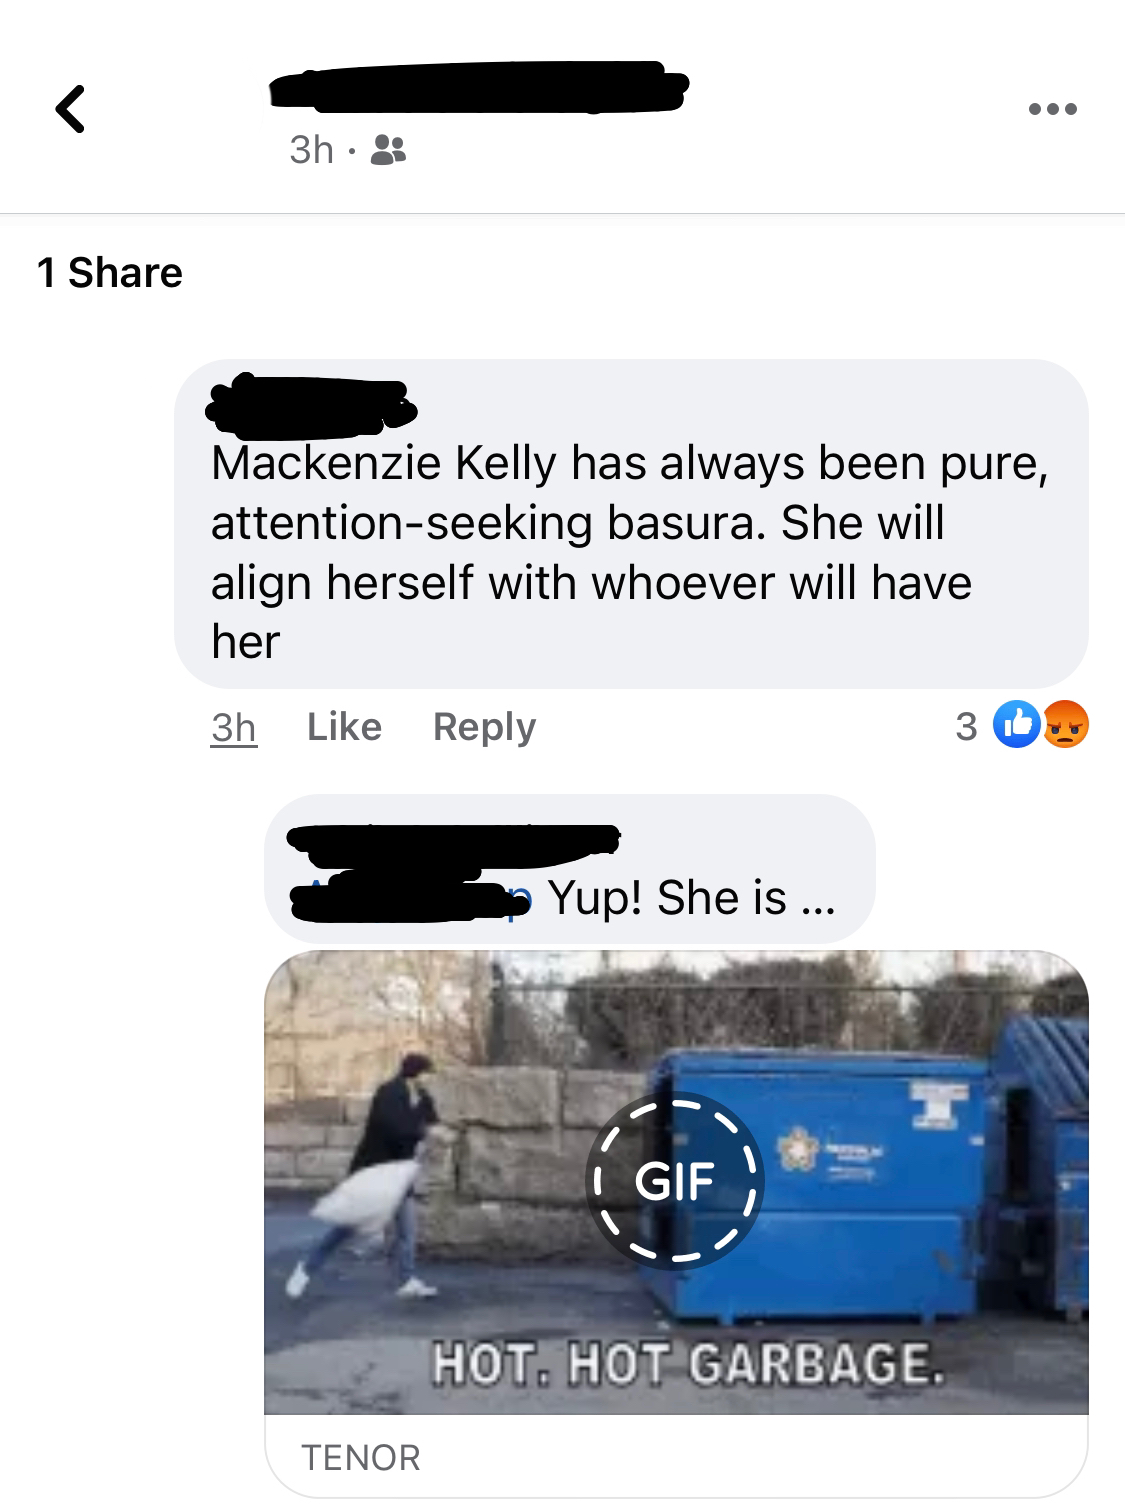Open the angry face reaction icon
This screenshot has width=1125, height=1507.
click(x=1066, y=725)
